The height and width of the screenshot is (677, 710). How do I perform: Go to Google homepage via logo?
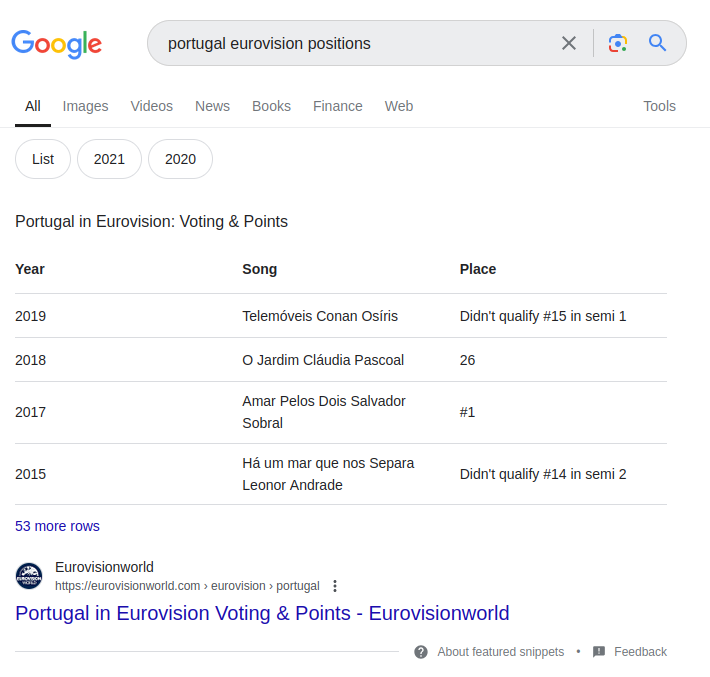click(57, 44)
